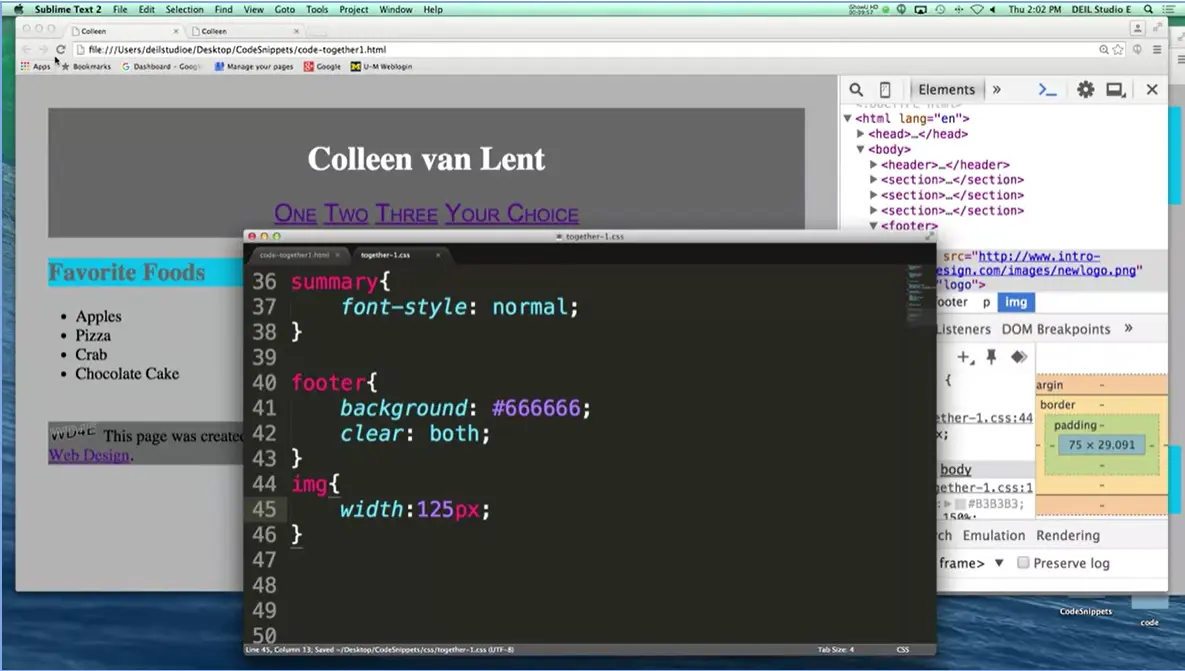Toggle device mode phone icon in DevTools
The width and height of the screenshot is (1185, 671).
(885, 90)
